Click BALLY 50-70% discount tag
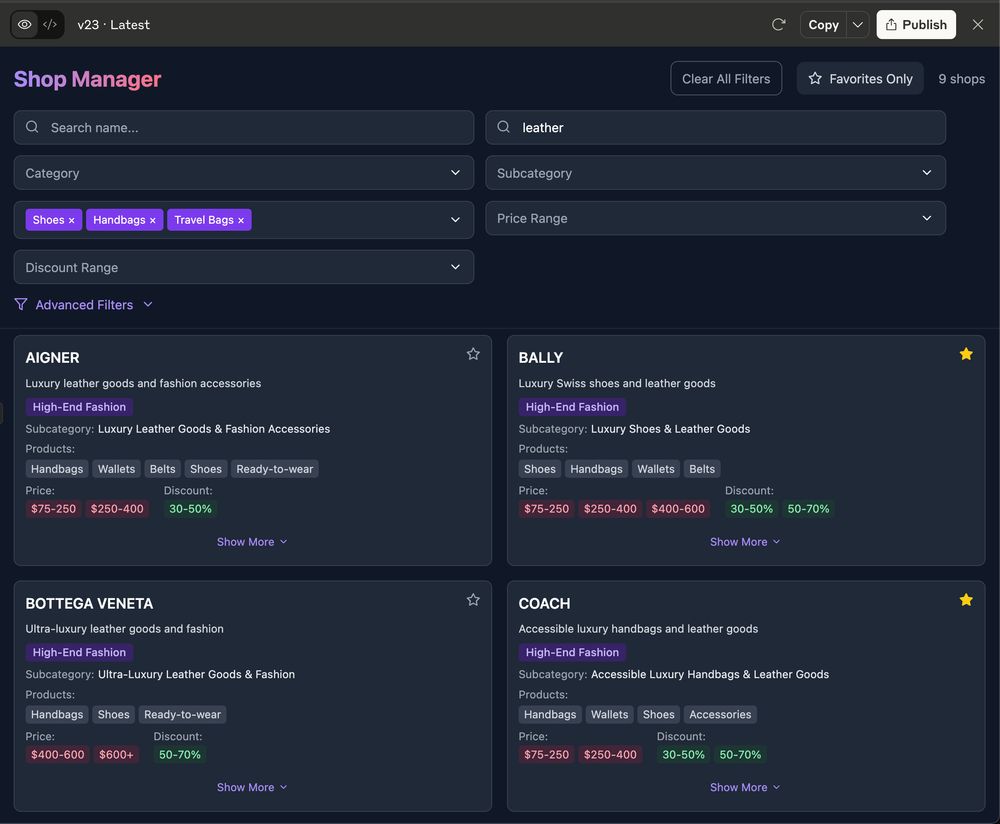1000x824 pixels. 808,509
